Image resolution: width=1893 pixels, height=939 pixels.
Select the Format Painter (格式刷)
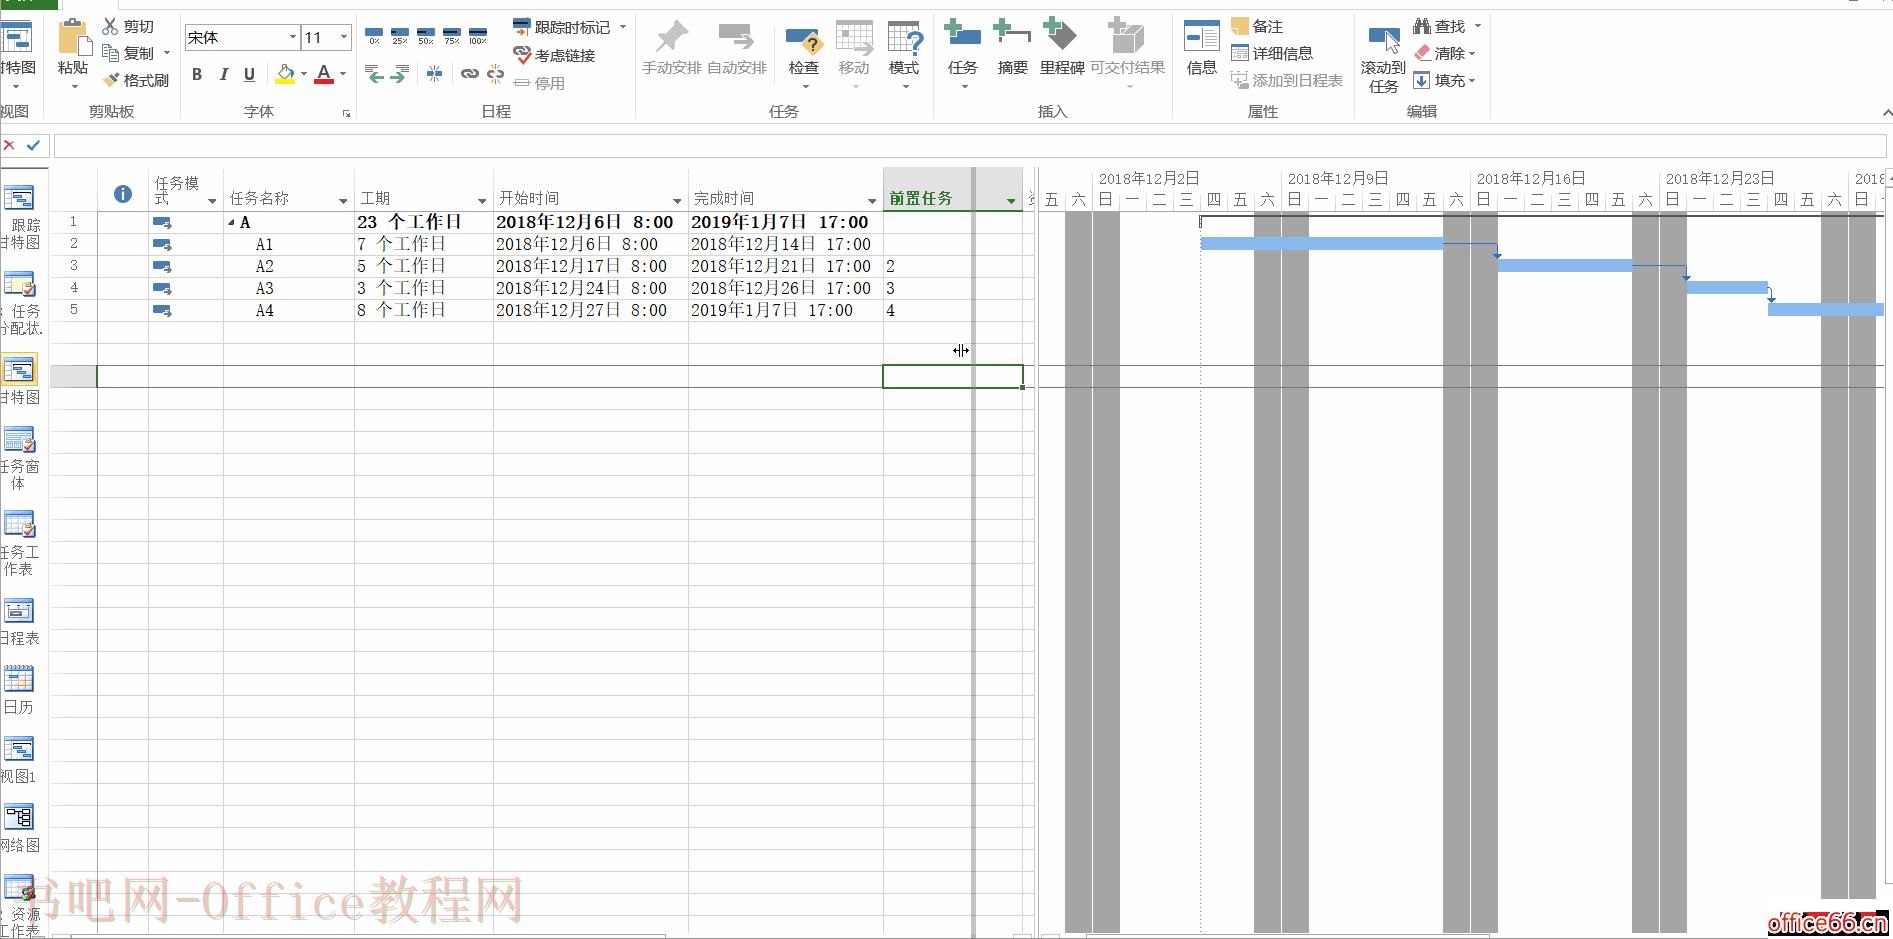(x=135, y=80)
